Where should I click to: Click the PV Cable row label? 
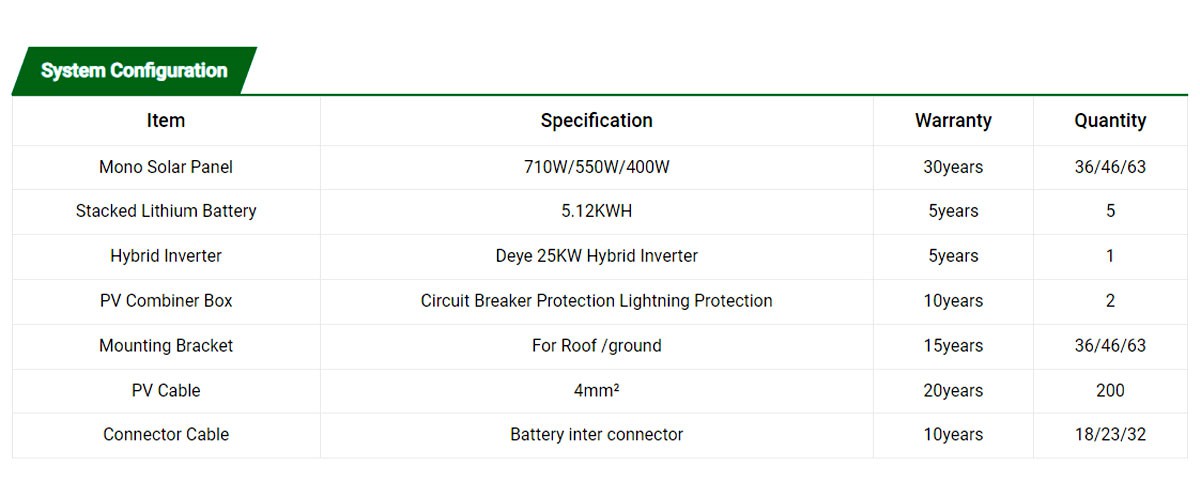166,391
